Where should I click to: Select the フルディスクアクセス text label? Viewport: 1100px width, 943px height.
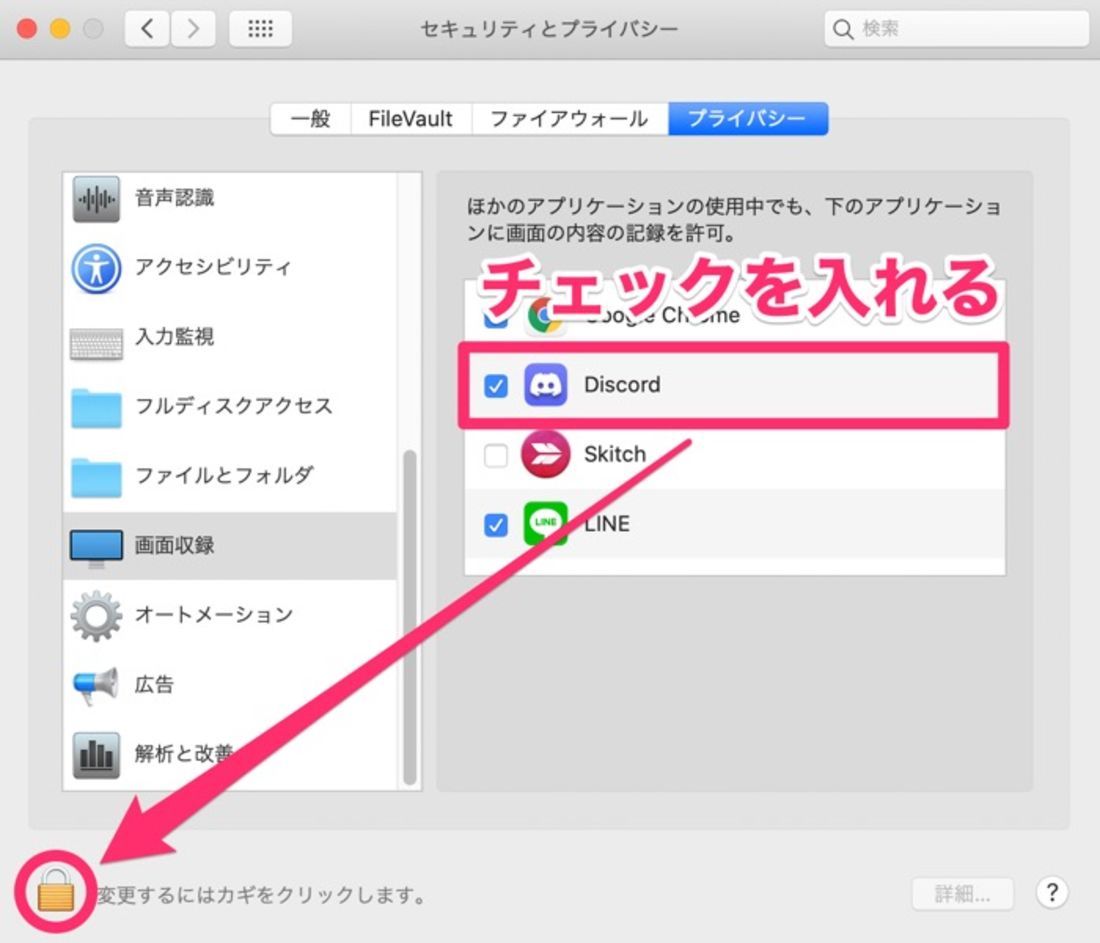pyautogui.click(x=234, y=406)
